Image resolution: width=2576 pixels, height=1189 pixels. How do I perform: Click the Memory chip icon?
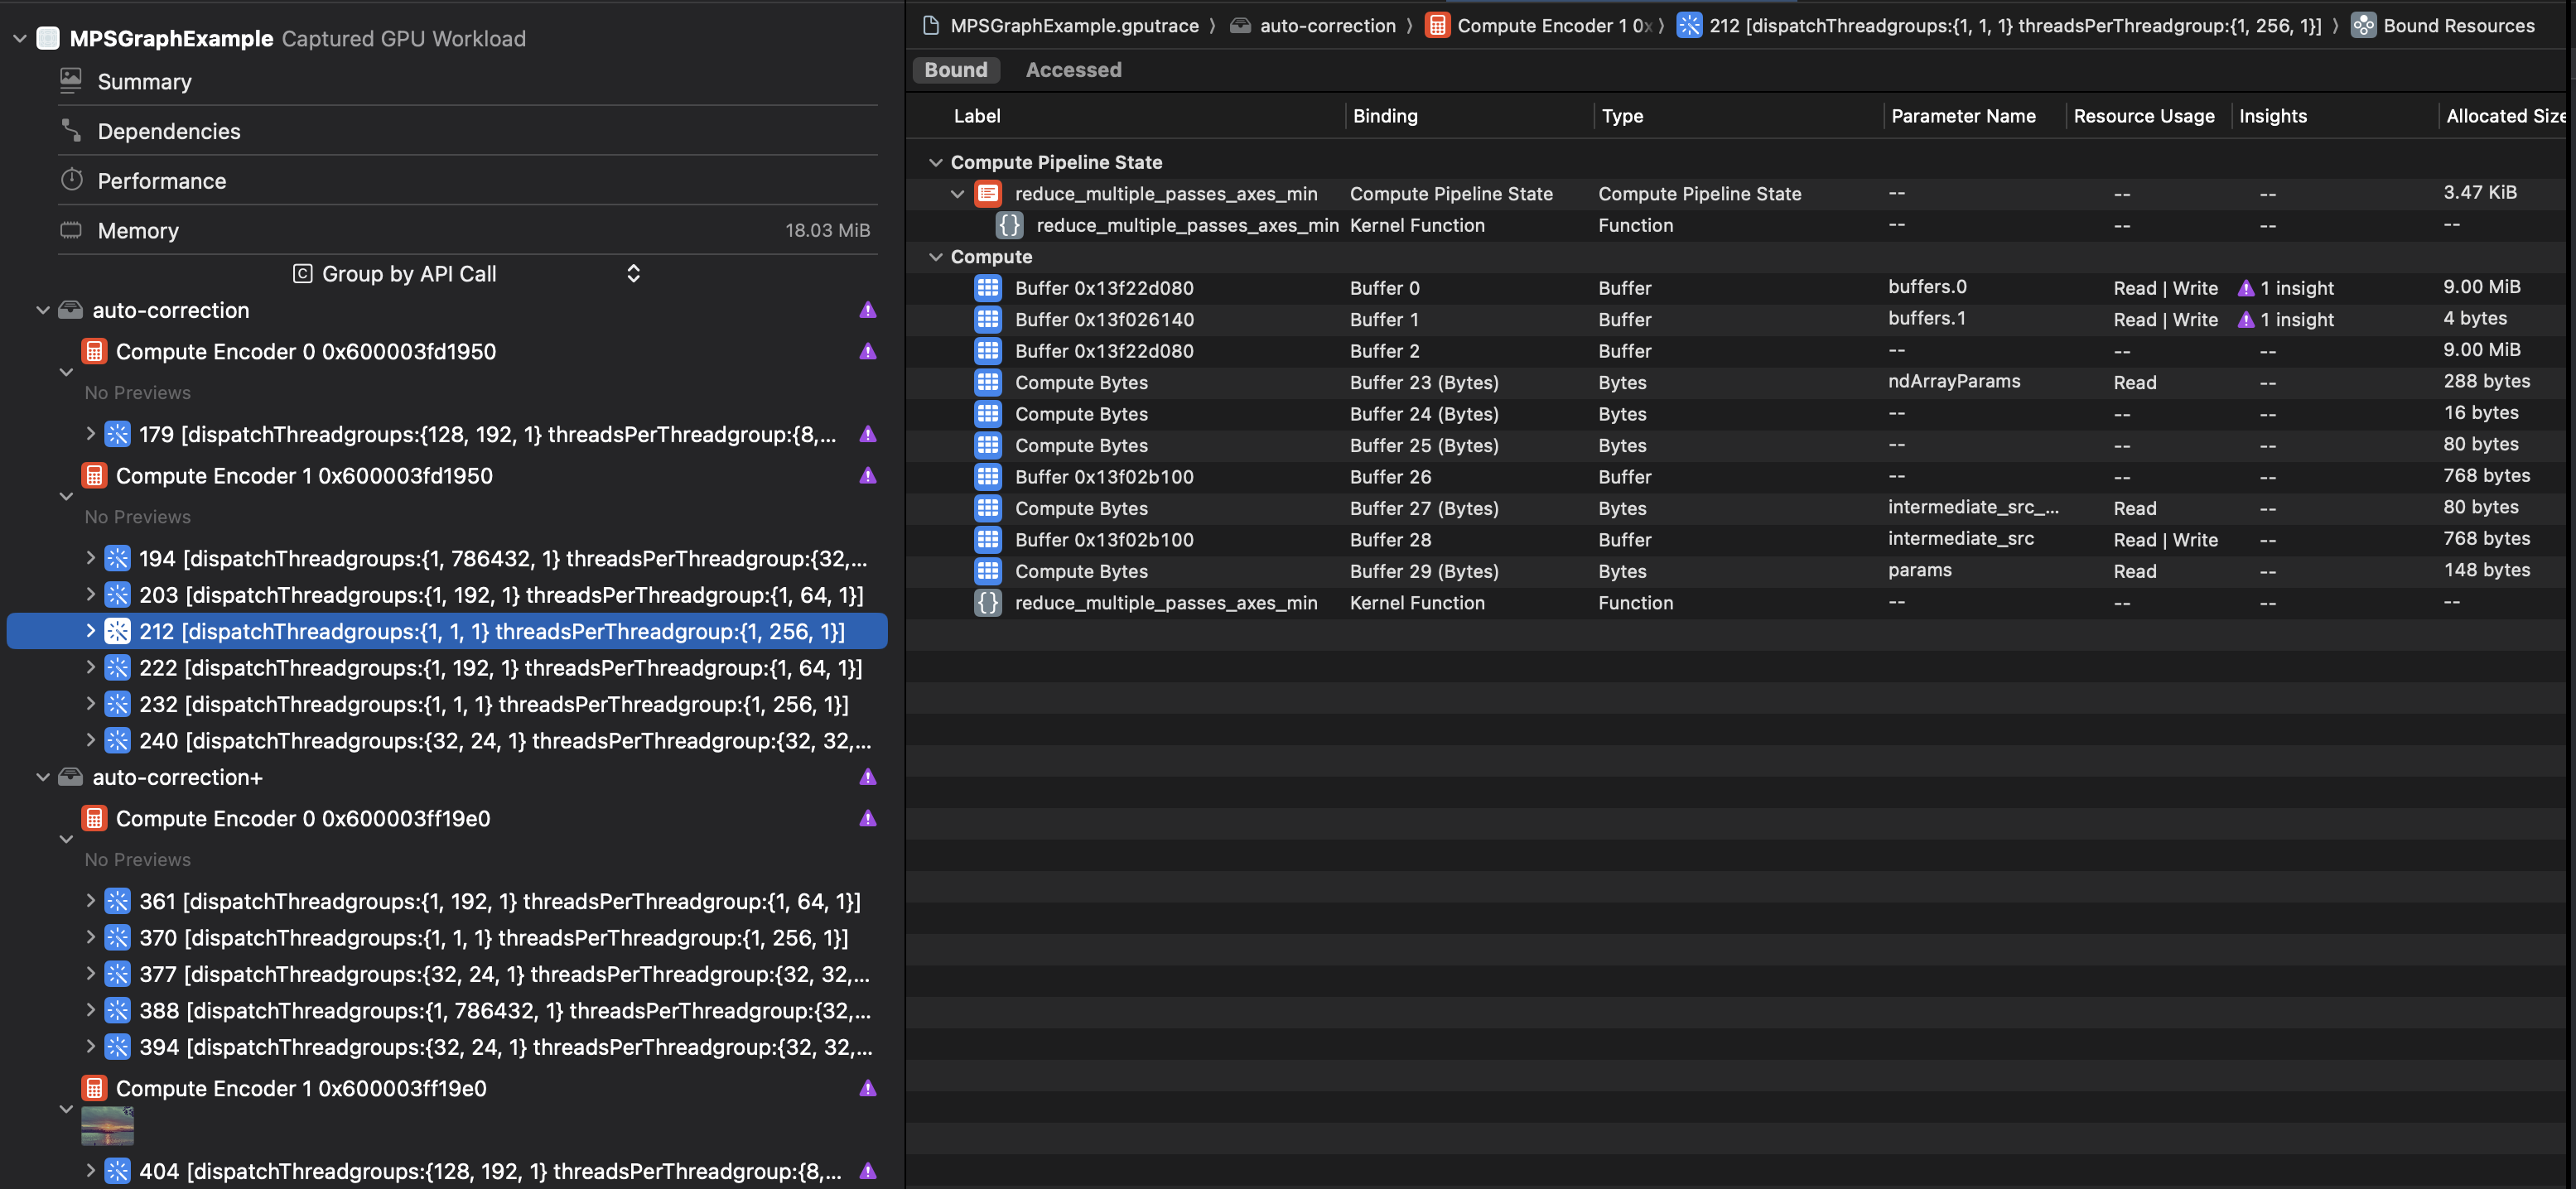(x=71, y=230)
